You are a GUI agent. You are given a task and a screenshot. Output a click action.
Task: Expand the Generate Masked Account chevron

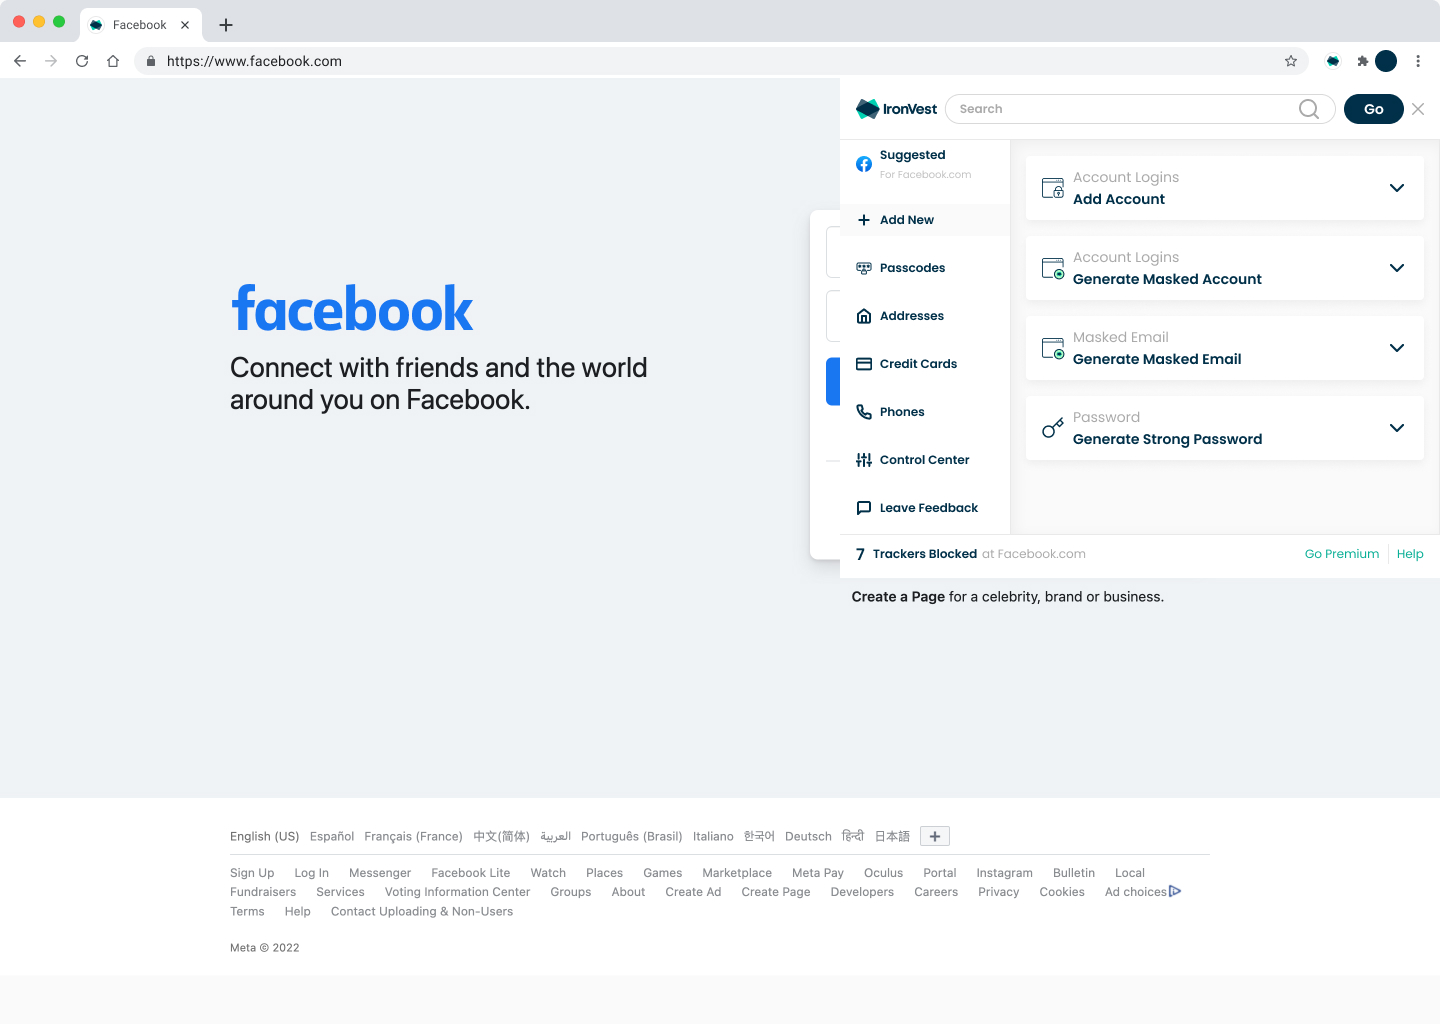coord(1397,268)
